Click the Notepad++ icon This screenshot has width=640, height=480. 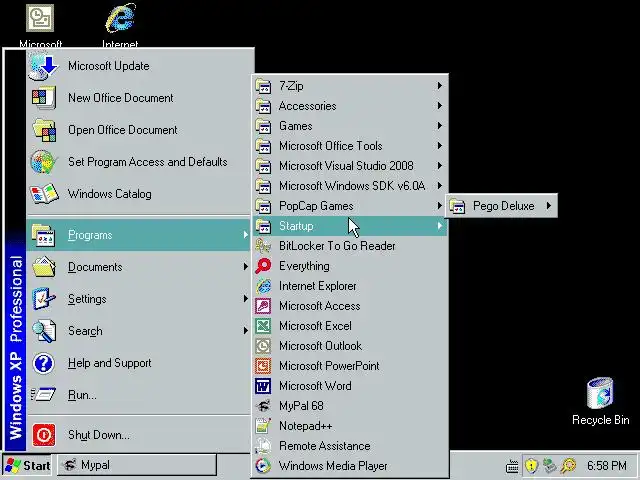coord(263,426)
